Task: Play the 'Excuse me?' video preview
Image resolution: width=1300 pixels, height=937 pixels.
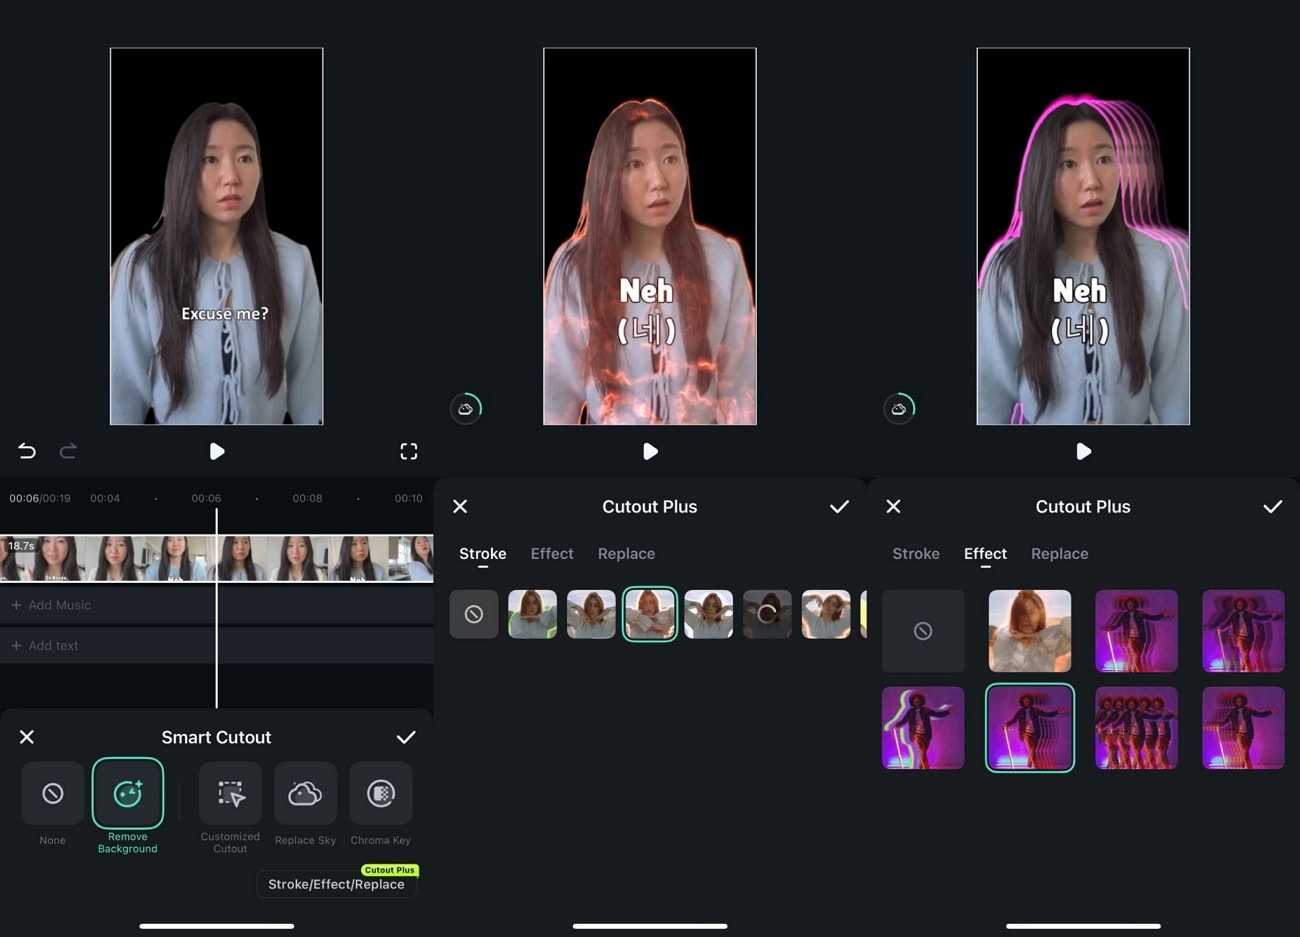Action: click(217, 451)
